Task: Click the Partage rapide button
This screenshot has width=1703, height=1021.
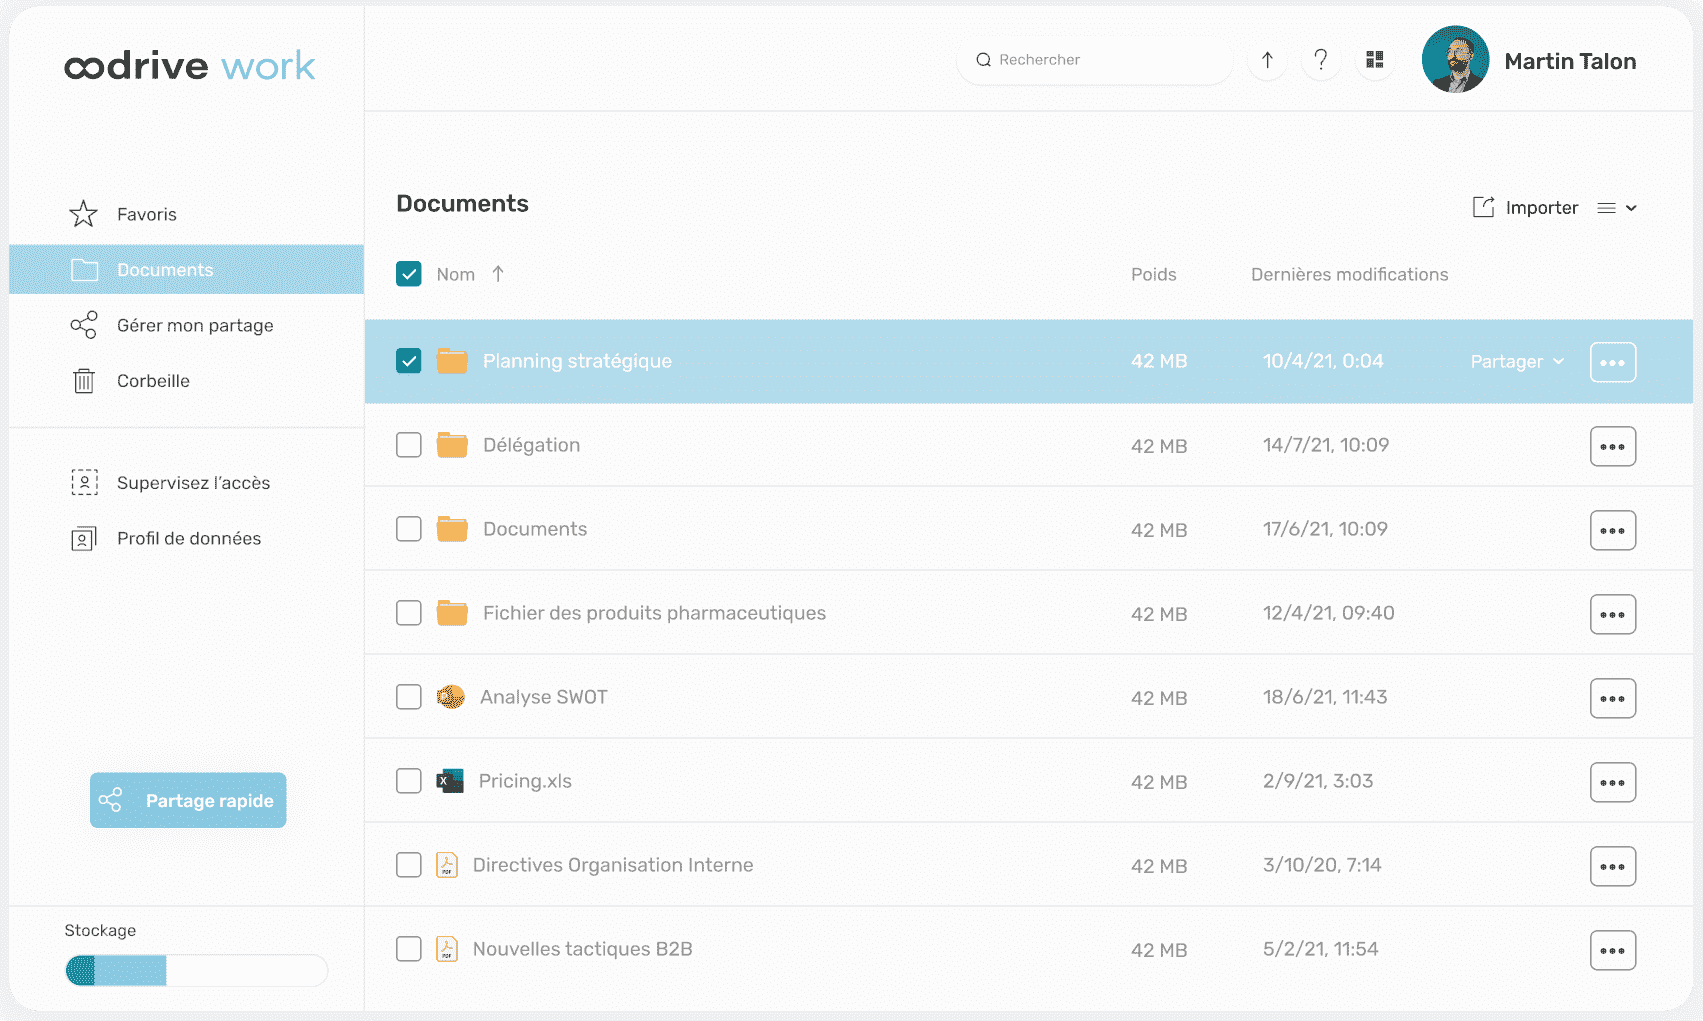Action: point(188,800)
